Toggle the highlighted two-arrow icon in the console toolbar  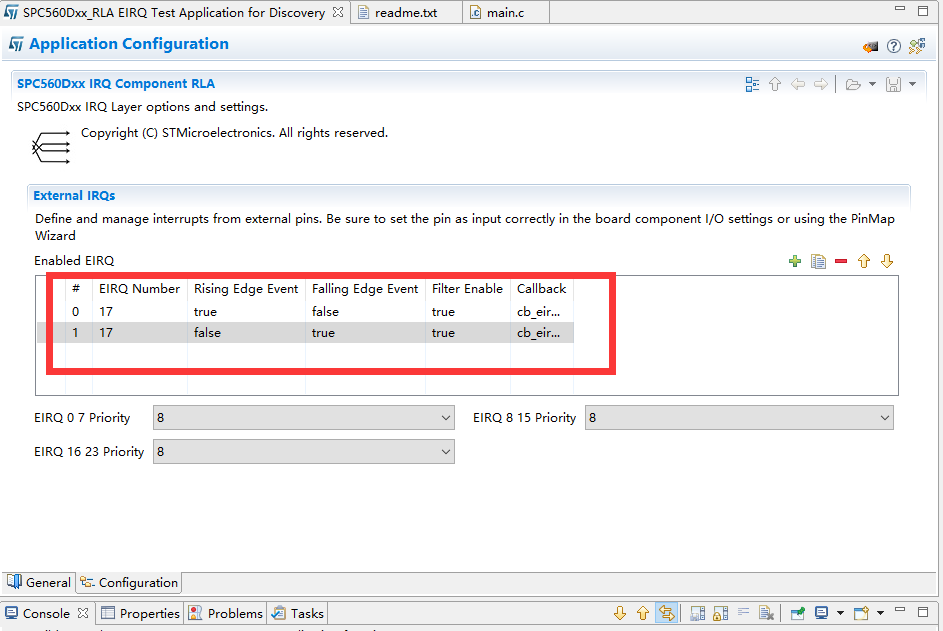pyautogui.click(x=666, y=613)
